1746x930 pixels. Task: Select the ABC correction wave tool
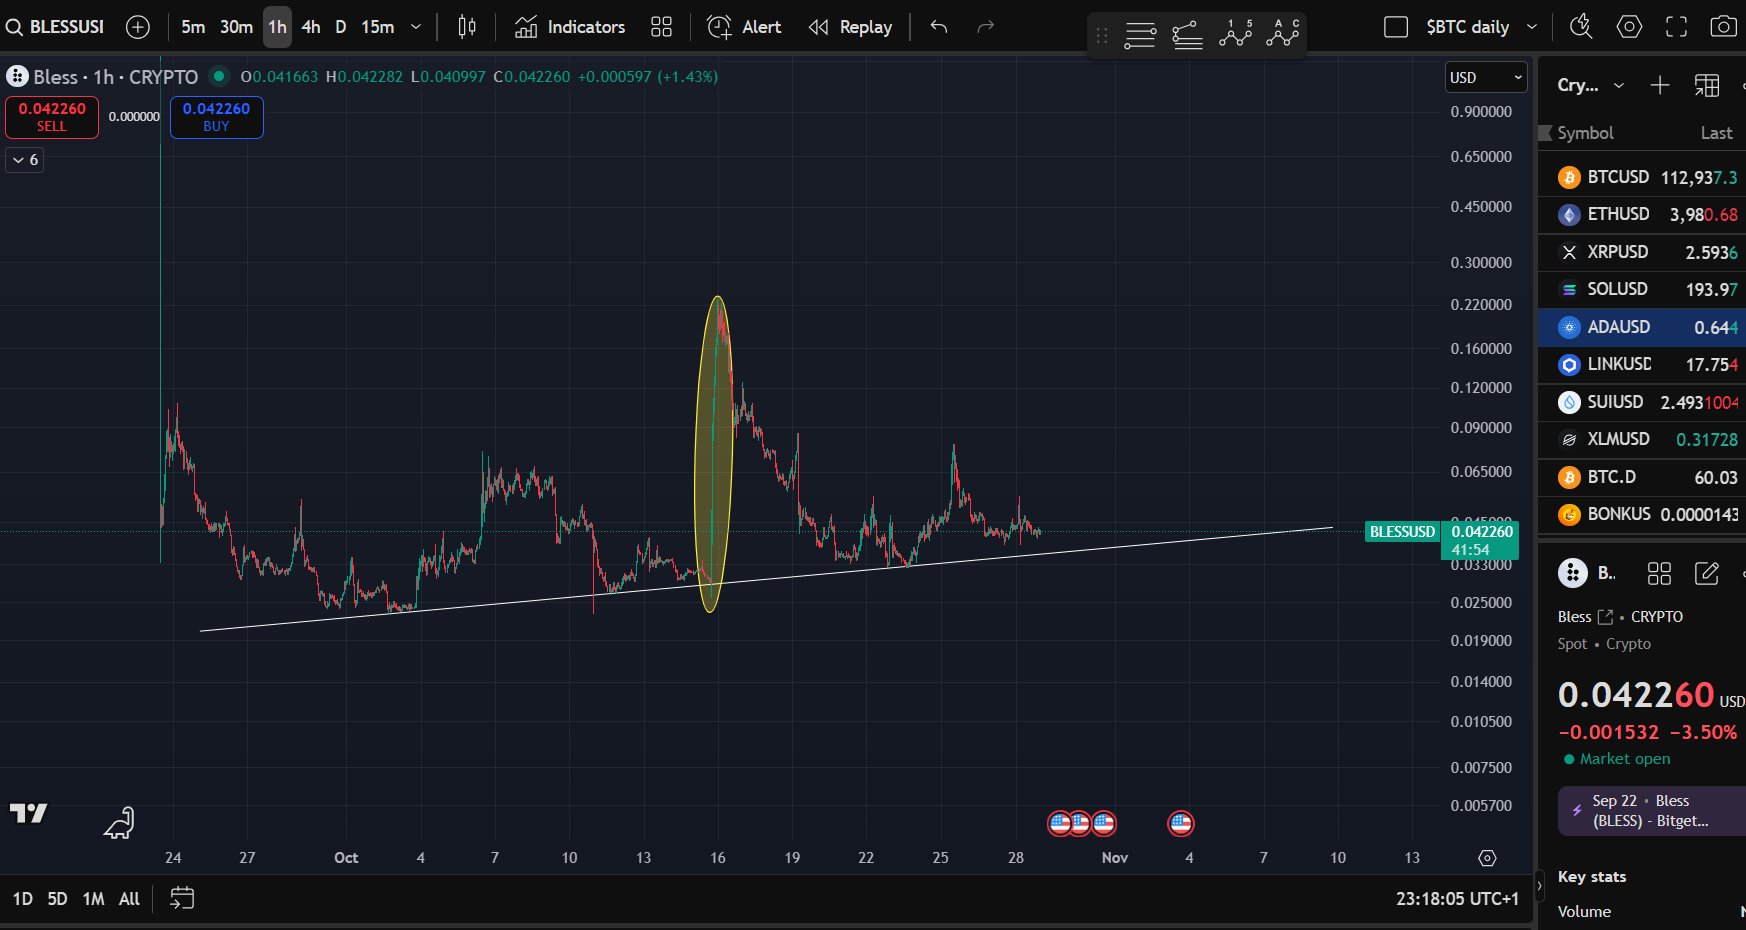[x=1283, y=34]
